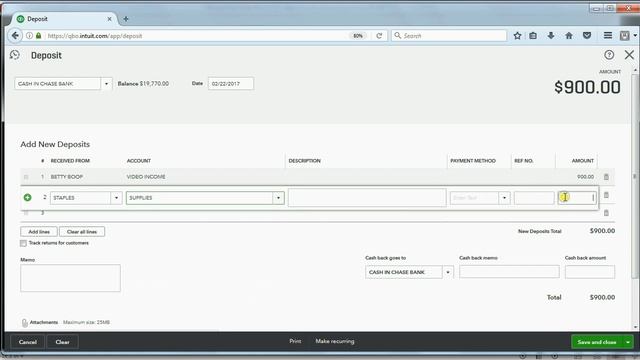The image size is (640, 360).
Task: Click the RECEIVED FROM column header
Action: pyautogui.click(x=70, y=161)
